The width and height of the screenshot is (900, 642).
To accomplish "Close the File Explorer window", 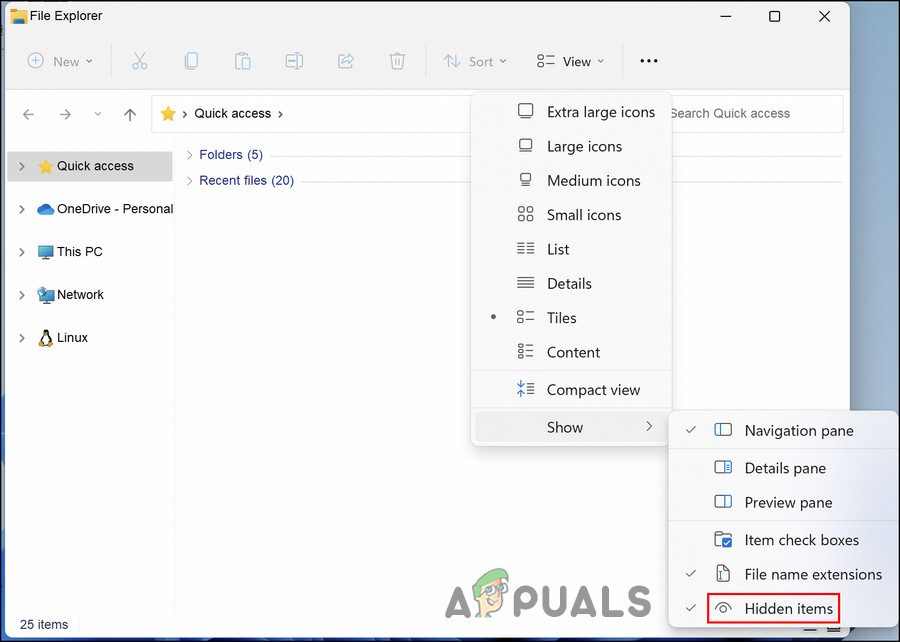I will (x=824, y=16).
